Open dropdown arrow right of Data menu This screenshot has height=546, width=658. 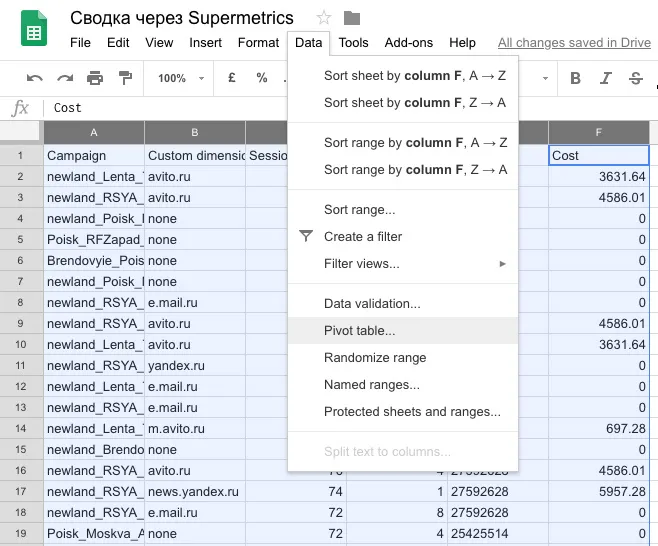tap(545, 78)
